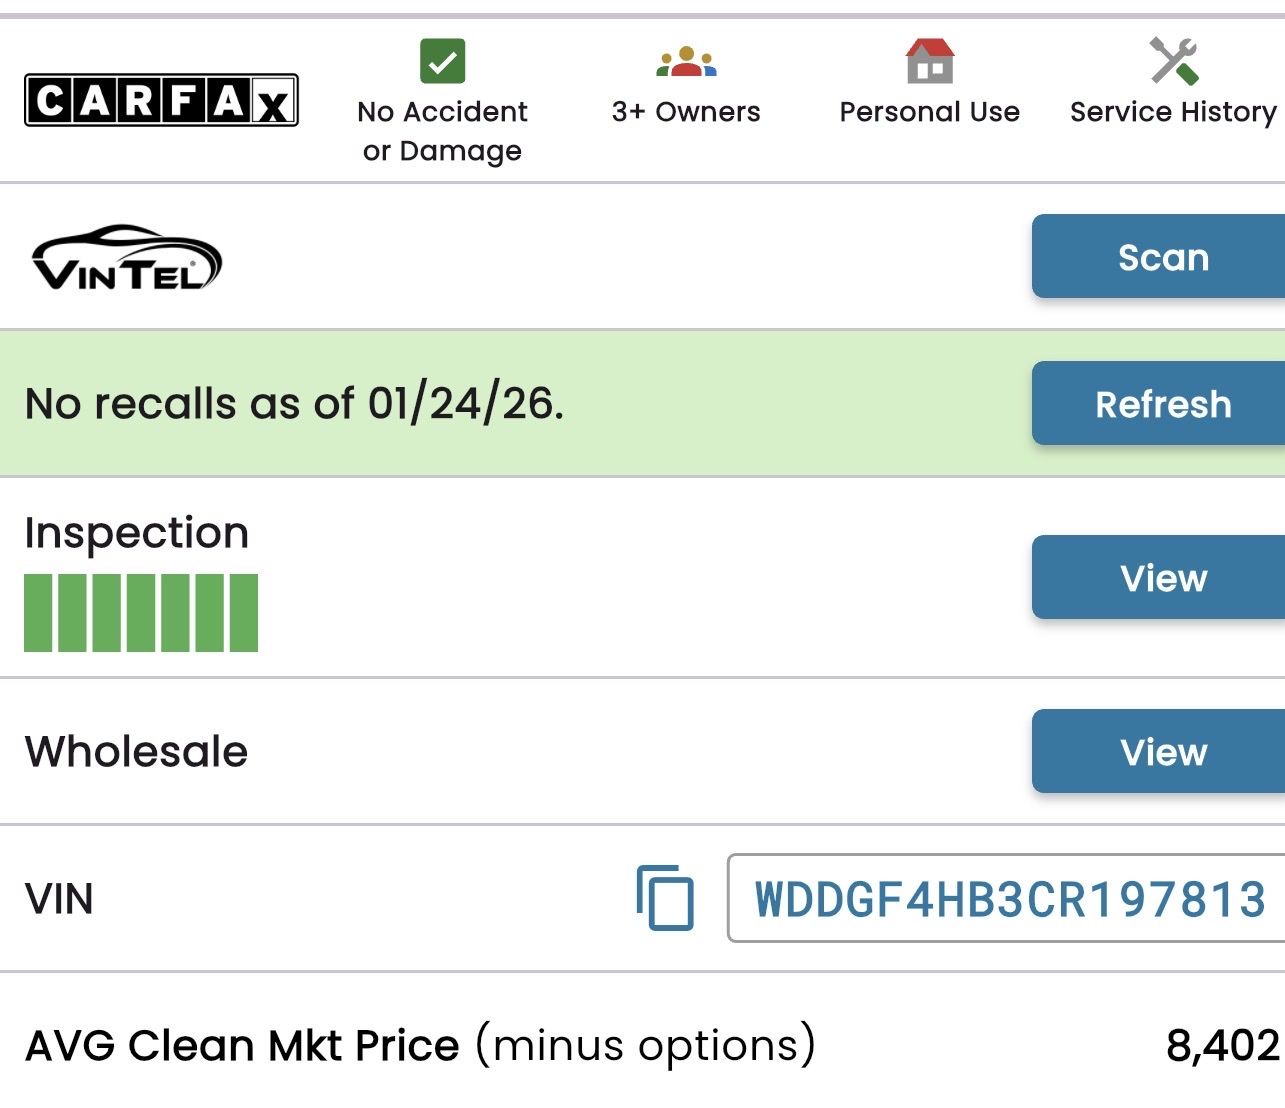
Task: Select the Wholesale row label
Action: (136, 752)
